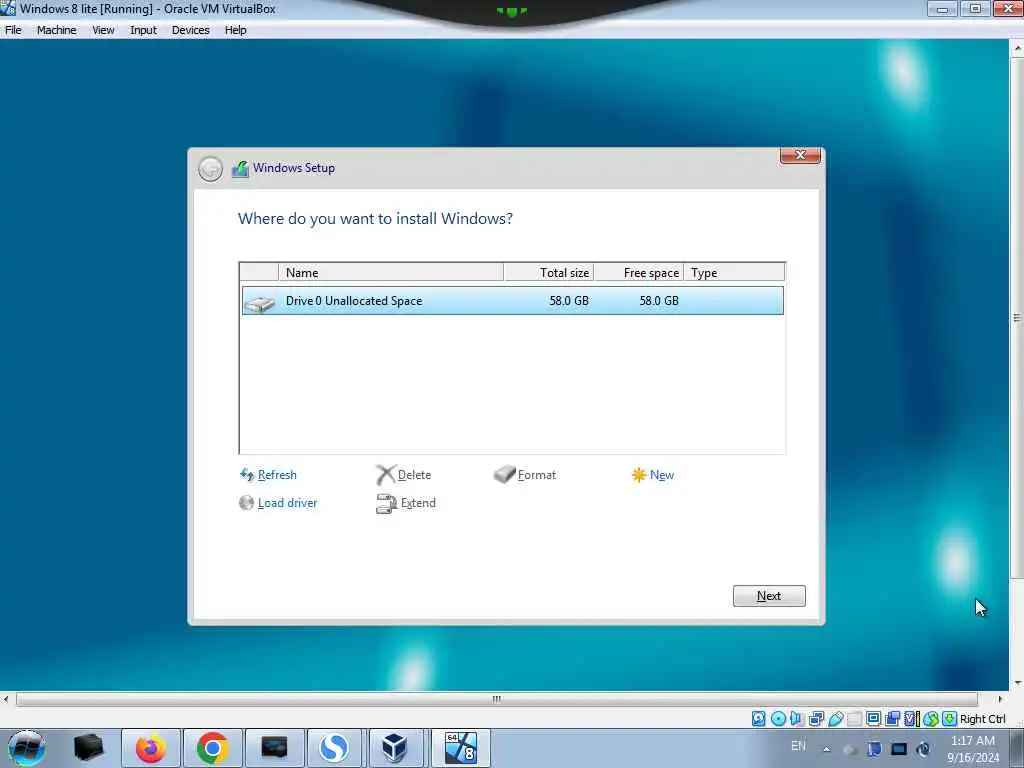Image resolution: width=1024 pixels, height=768 pixels.
Task: Click the back arrow in Windows Setup
Action: click(210, 169)
